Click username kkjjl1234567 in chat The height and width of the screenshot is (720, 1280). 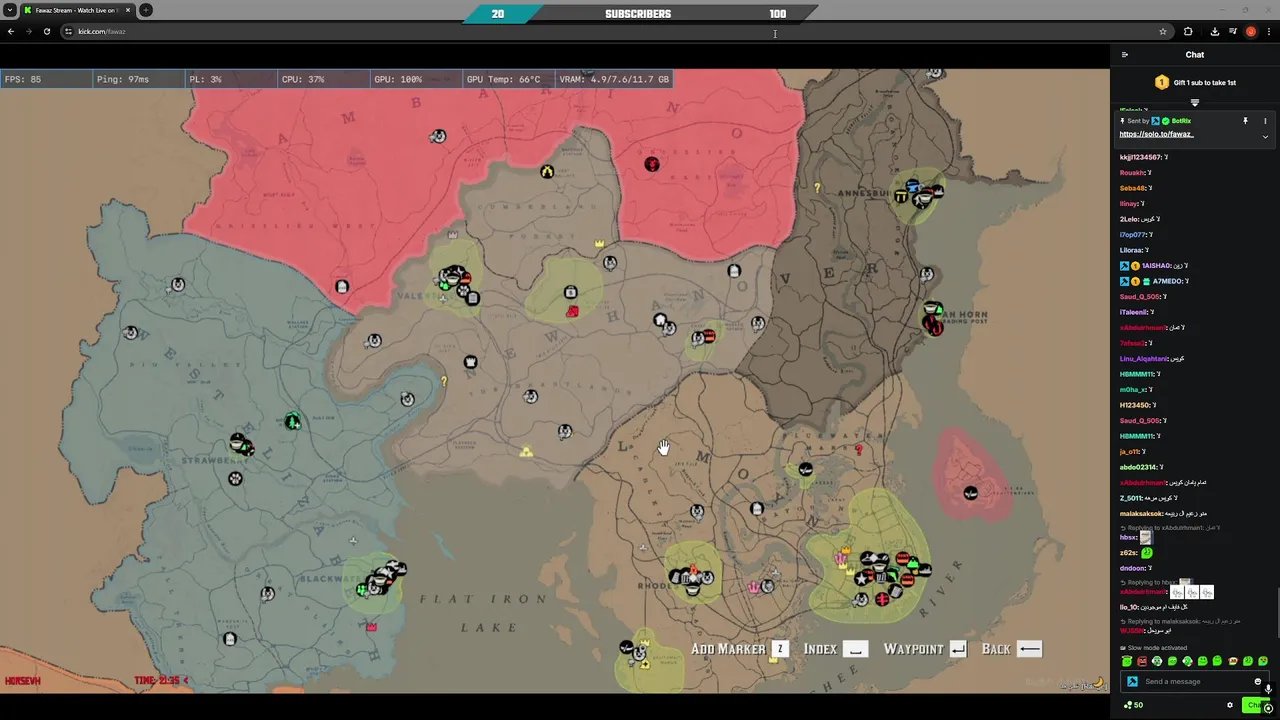point(1141,157)
